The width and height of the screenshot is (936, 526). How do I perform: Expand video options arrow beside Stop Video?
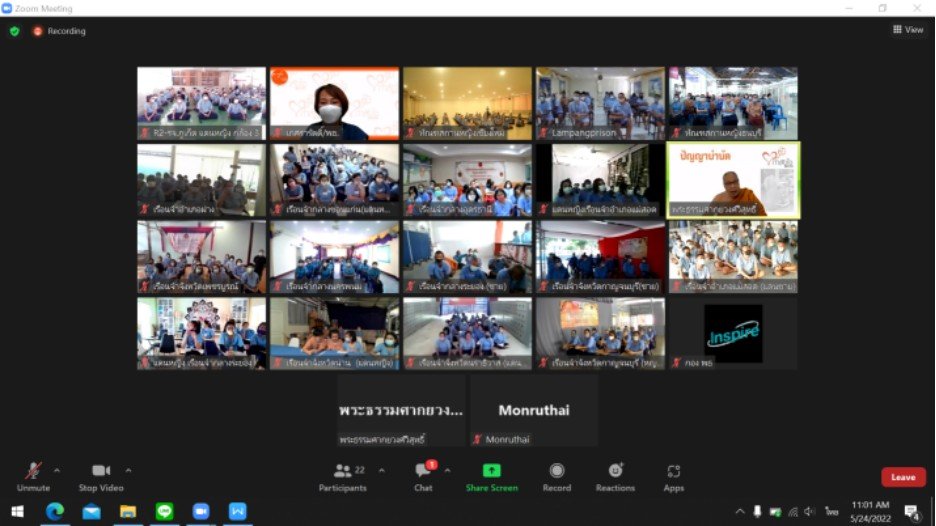click(x=128, y=470)
